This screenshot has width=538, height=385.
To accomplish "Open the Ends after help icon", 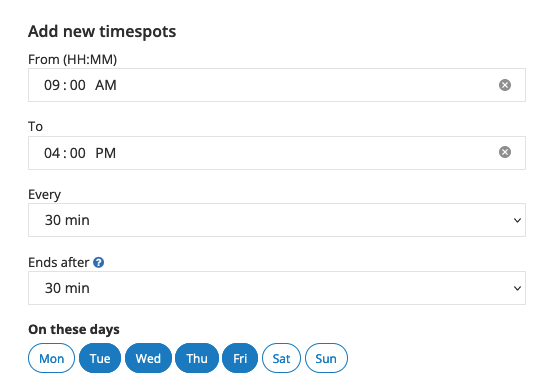I will tap(98, 262).
